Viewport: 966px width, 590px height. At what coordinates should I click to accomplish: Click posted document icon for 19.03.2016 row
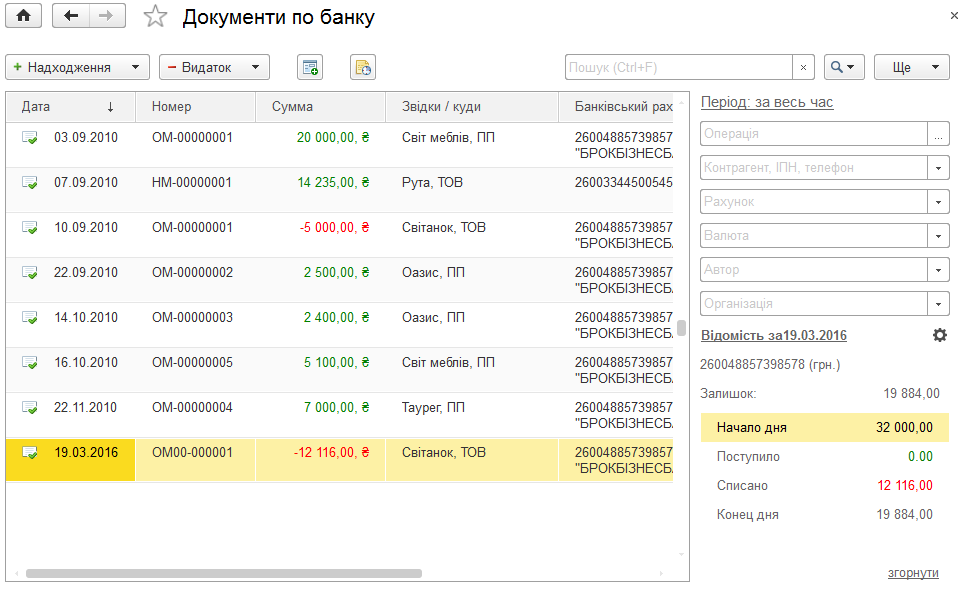(x=30, y=453)
